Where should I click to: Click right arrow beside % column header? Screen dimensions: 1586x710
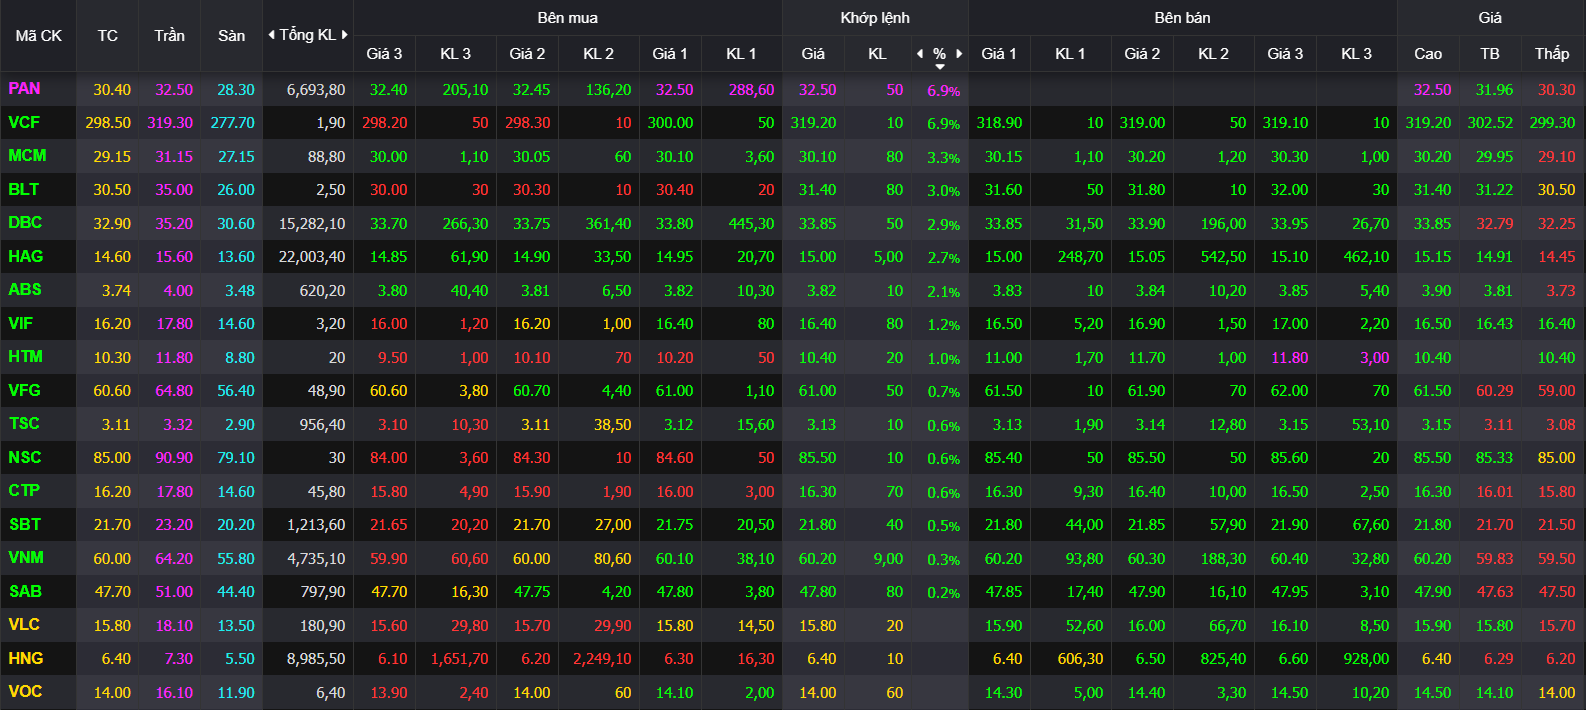[x=959, y=54]
